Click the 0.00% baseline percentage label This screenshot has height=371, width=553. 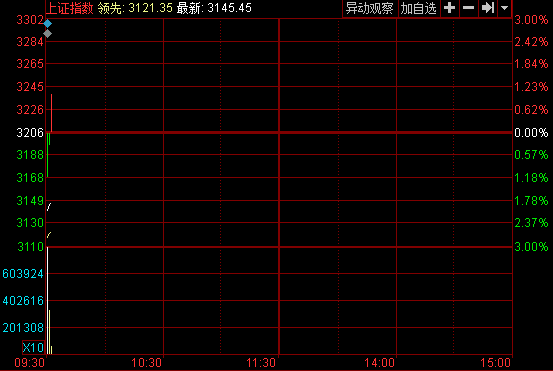531,133
